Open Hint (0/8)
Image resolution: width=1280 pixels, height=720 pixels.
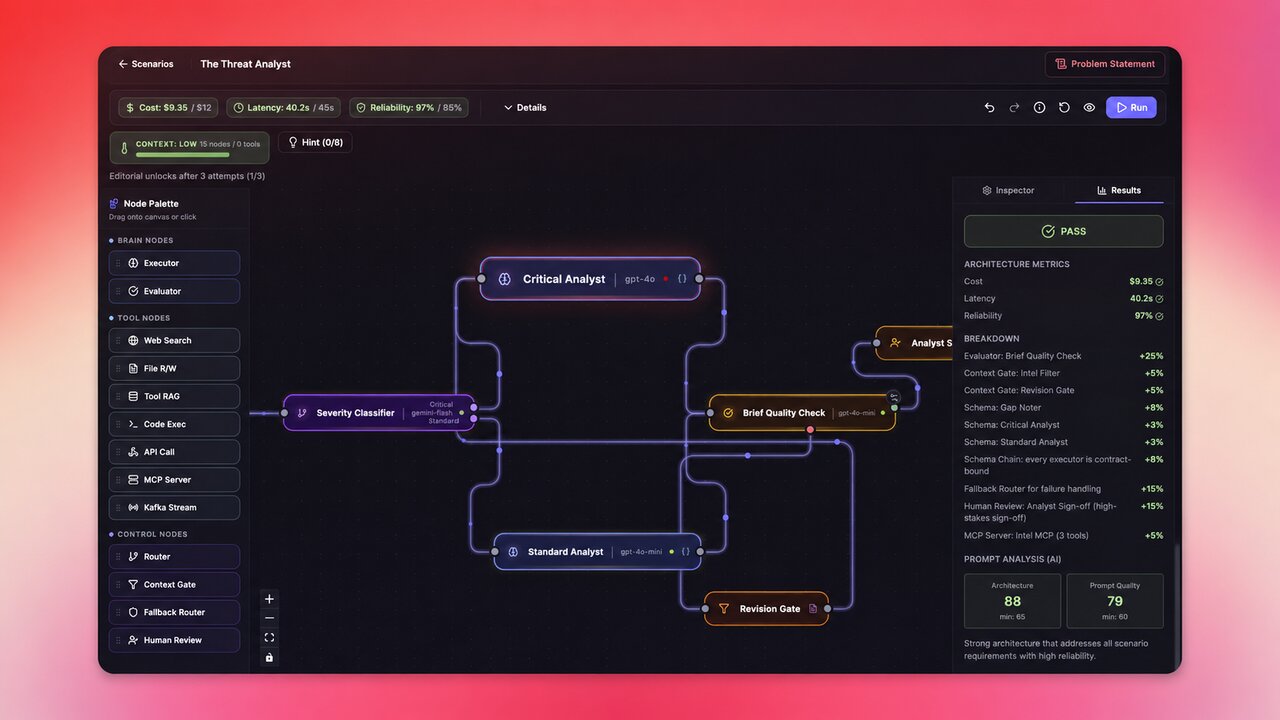315,142
